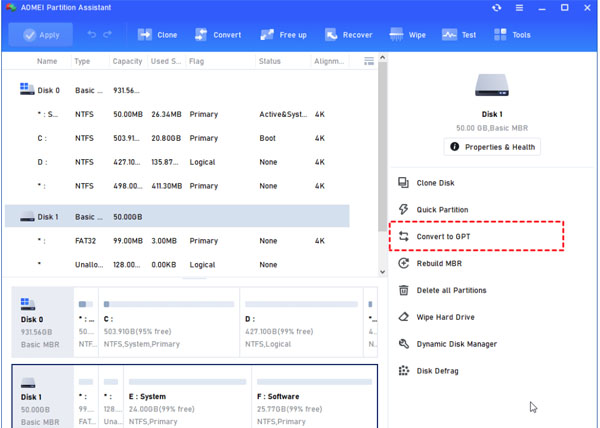600x428 pixels.
Task: Open the Clone toolbar menu
Action: point(157,35)
